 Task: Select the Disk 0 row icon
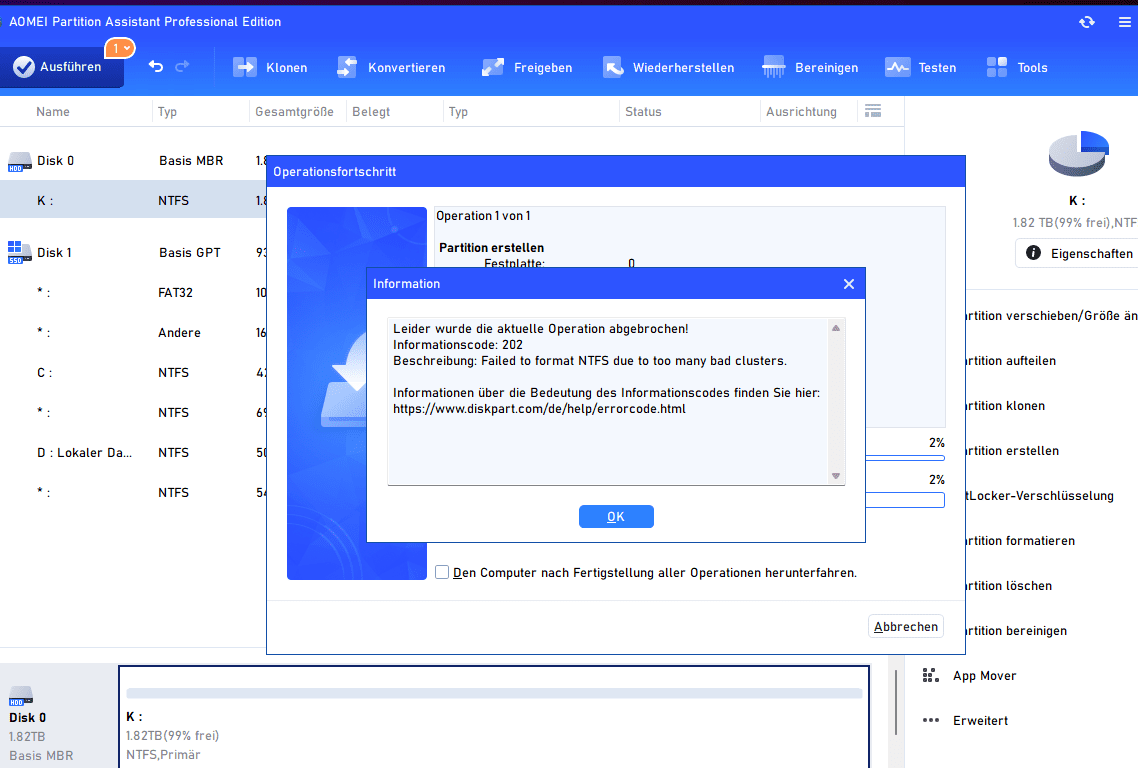[x=20, y=161]
